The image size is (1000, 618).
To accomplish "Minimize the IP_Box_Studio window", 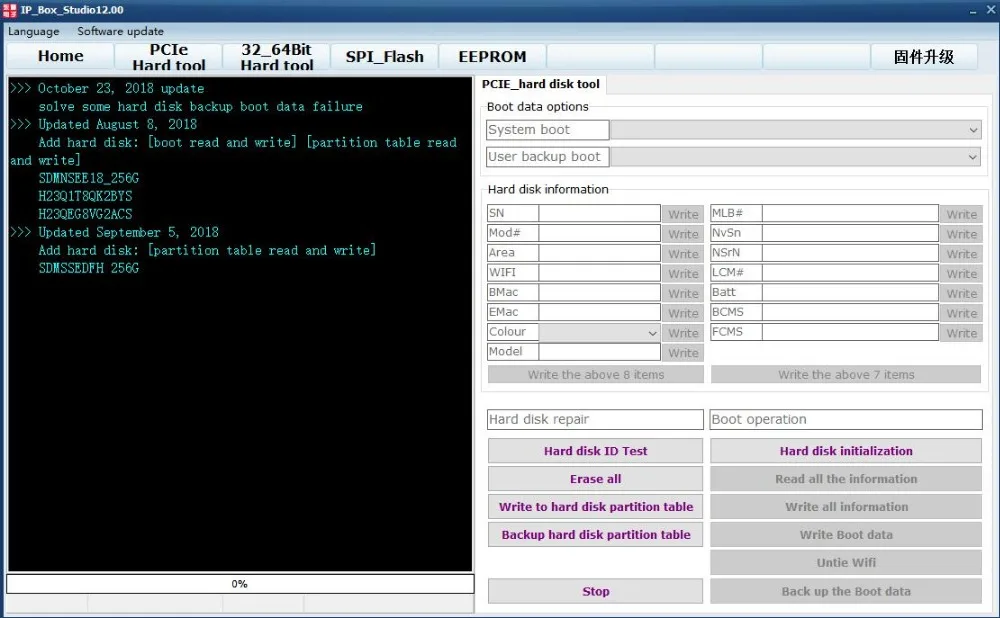I will click(973, 11).
